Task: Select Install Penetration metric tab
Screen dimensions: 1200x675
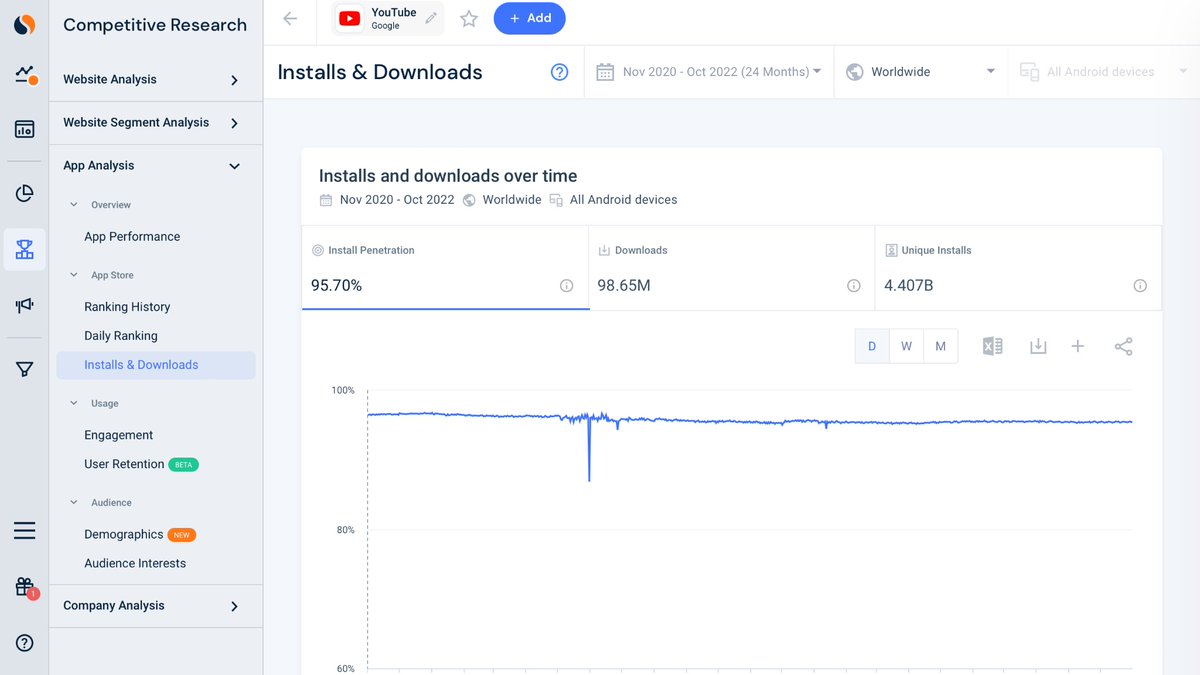Action: click(x=445, y=268)
